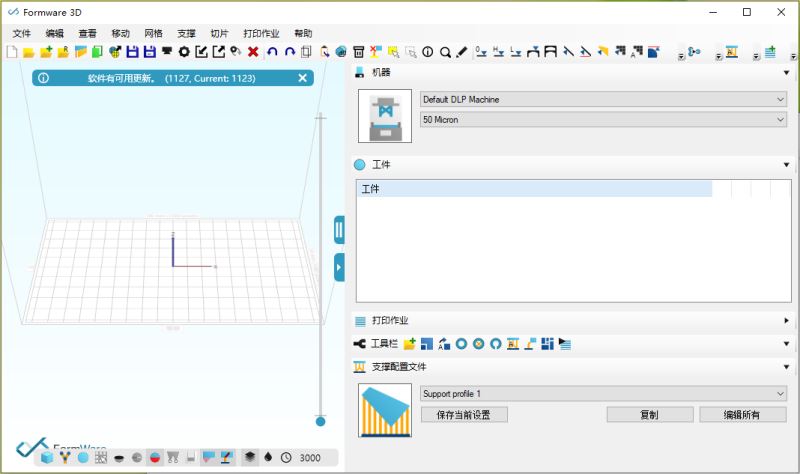
Task: Expand the 打印作业 panel section
Action: coord(786,320)
